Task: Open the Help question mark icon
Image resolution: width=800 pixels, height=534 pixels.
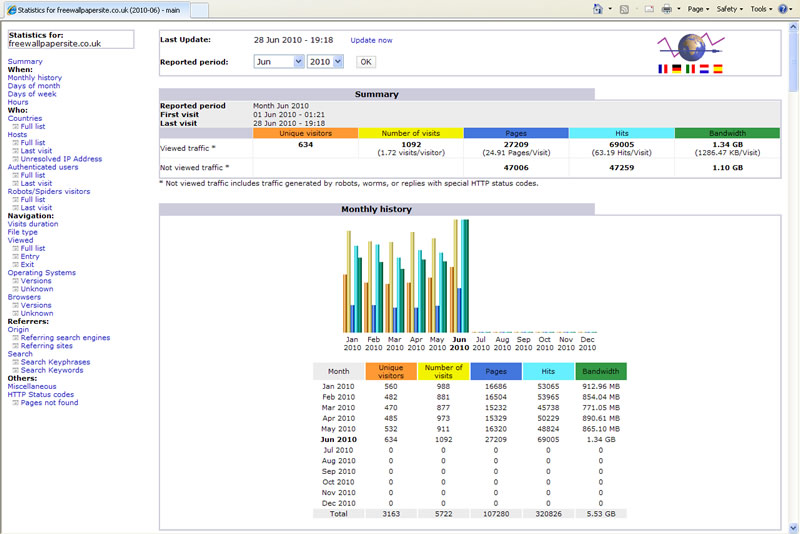Action: [x=783, y=9]
